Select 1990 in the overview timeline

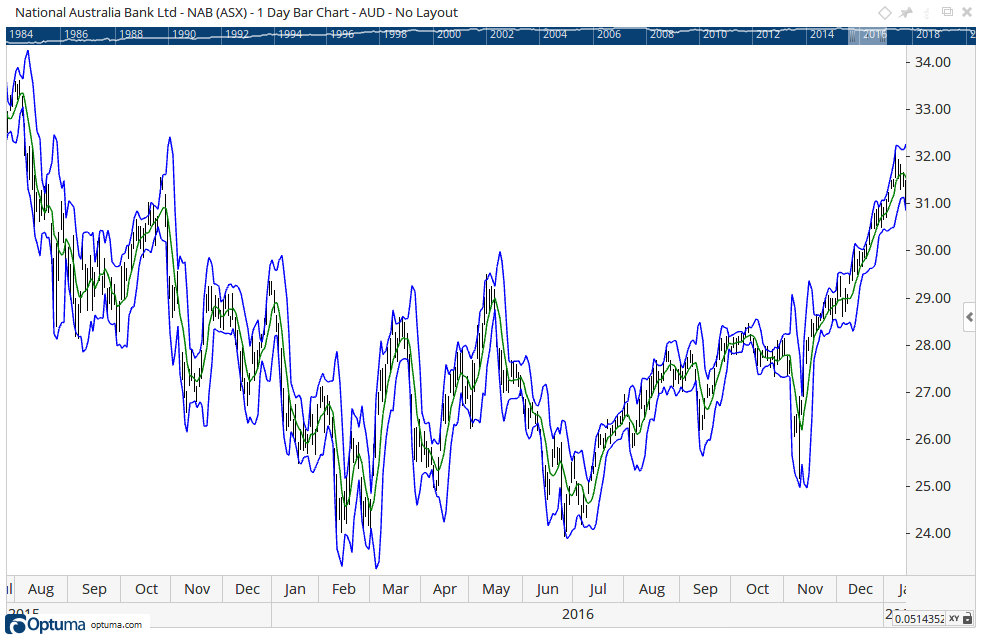pos(183,34)
